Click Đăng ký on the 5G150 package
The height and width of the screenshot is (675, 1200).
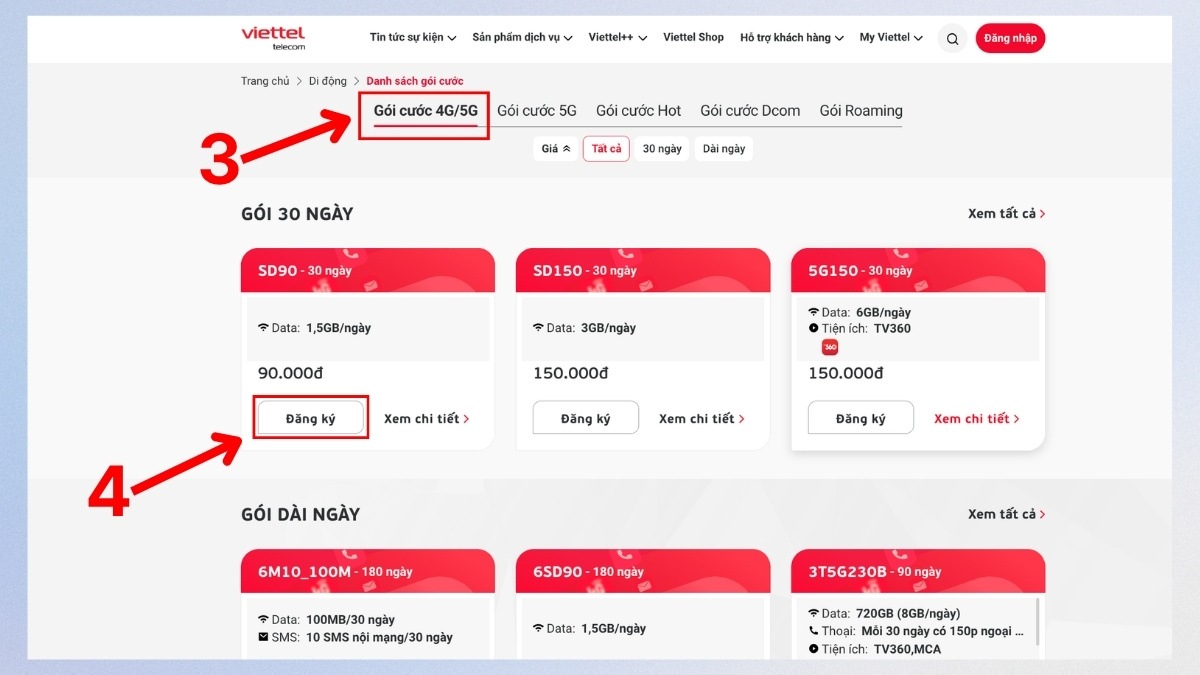click(861, 418)
